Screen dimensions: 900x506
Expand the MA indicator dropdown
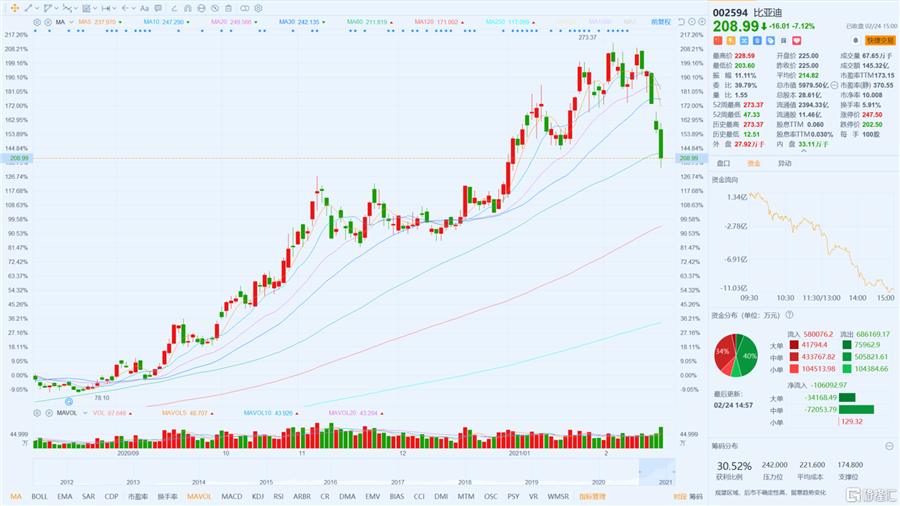click(x=71, y=22)
